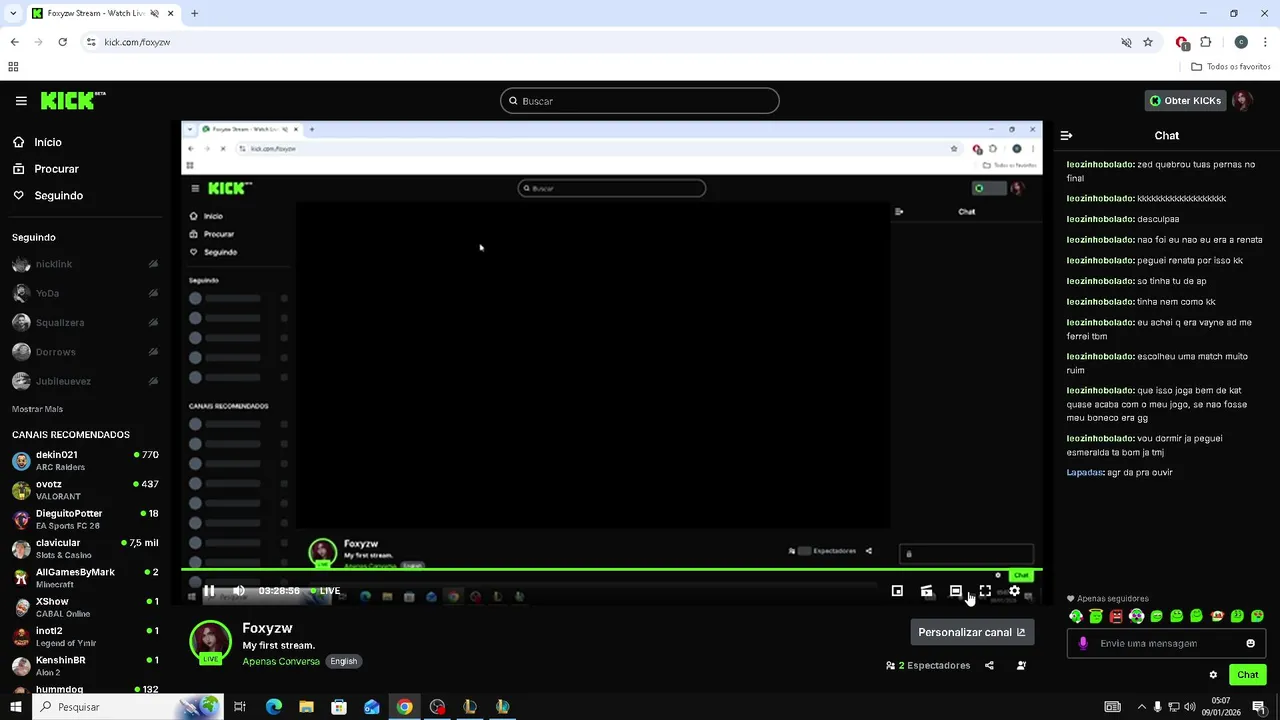Open the hamburger sidebar menu
Image resolution: width=1280 pixels, height=720 pixels.
tap(21, 101)
